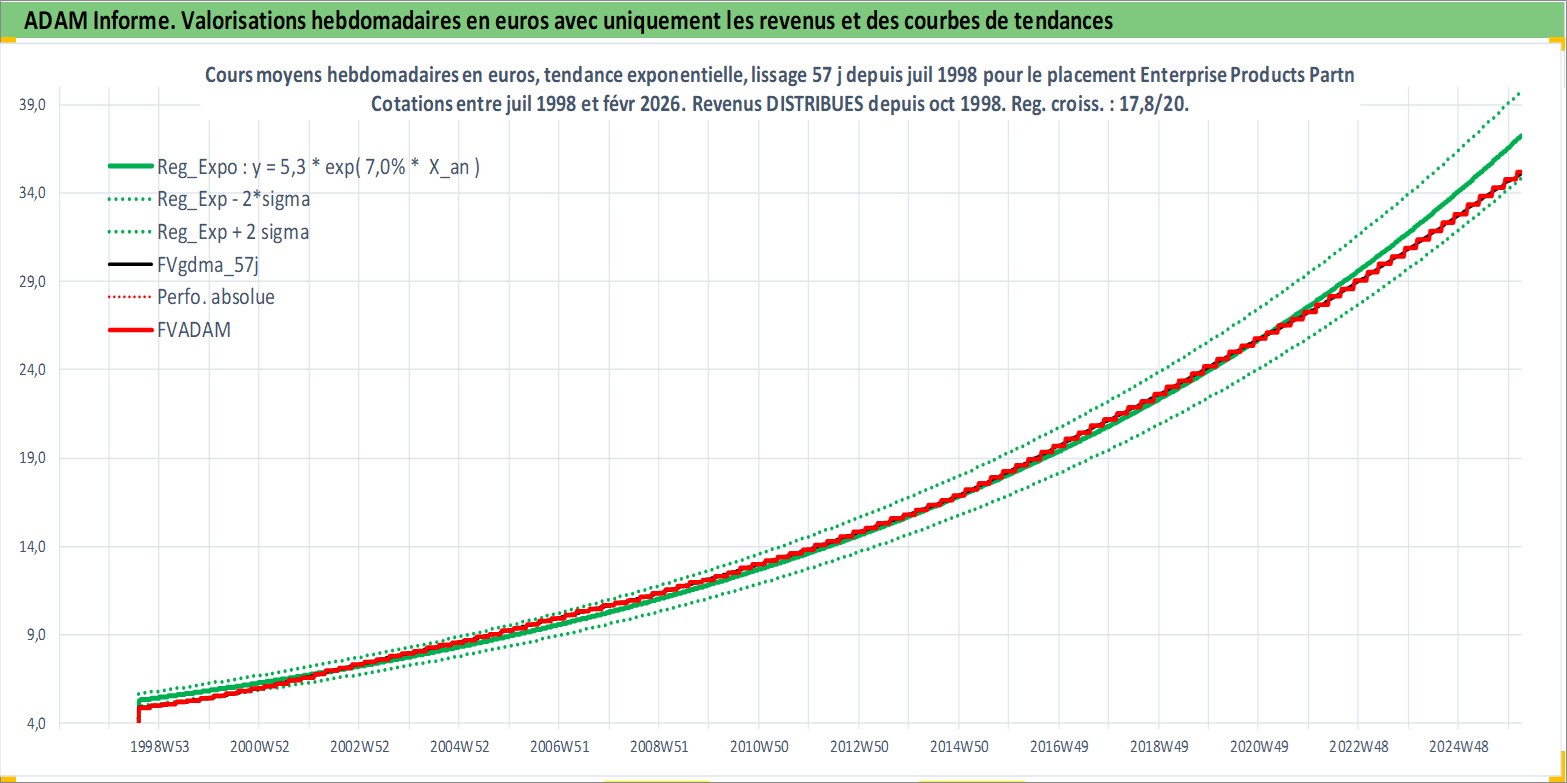Click the x-axis label 2010W50

click(x=758, y=747)
